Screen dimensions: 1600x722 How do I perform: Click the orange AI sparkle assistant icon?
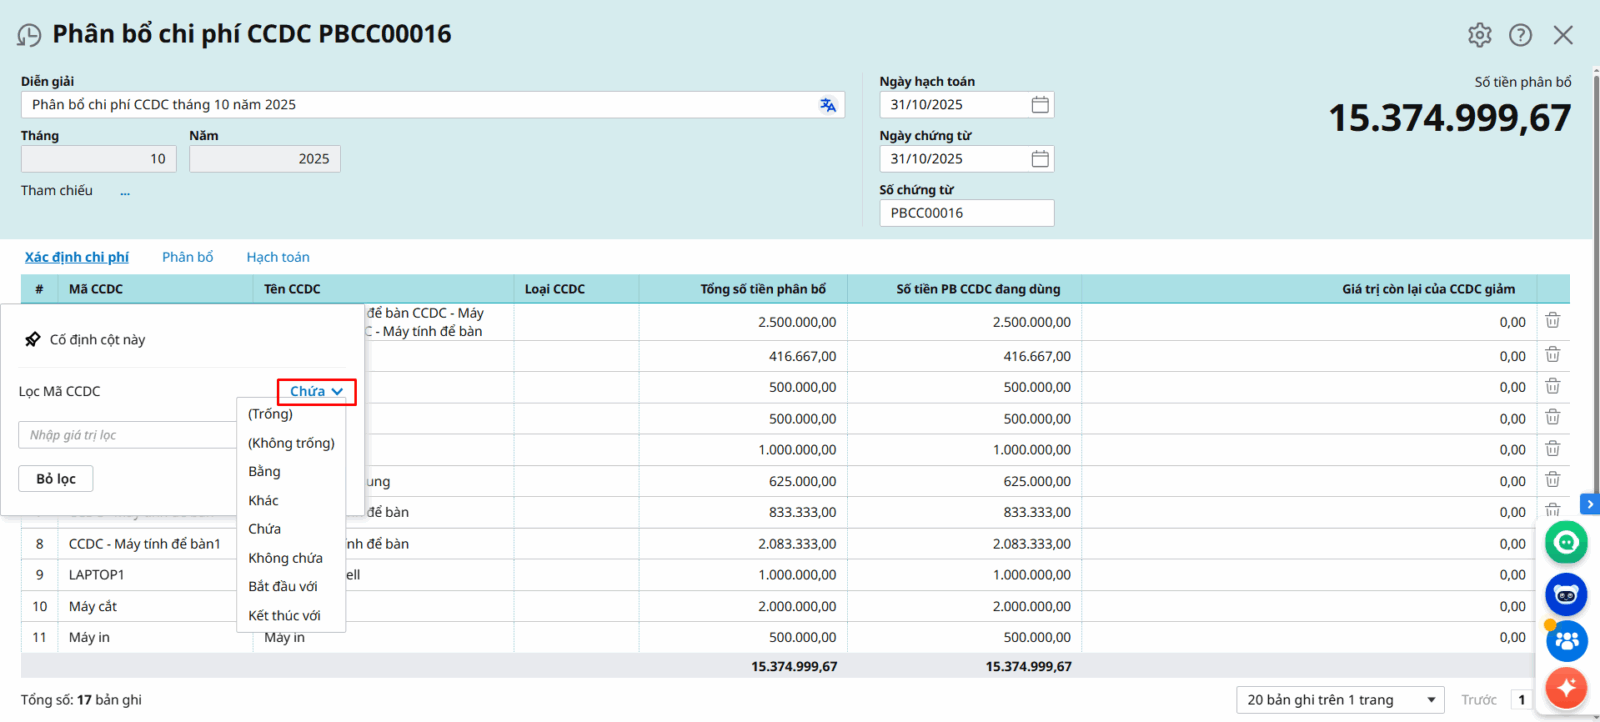1565,688
